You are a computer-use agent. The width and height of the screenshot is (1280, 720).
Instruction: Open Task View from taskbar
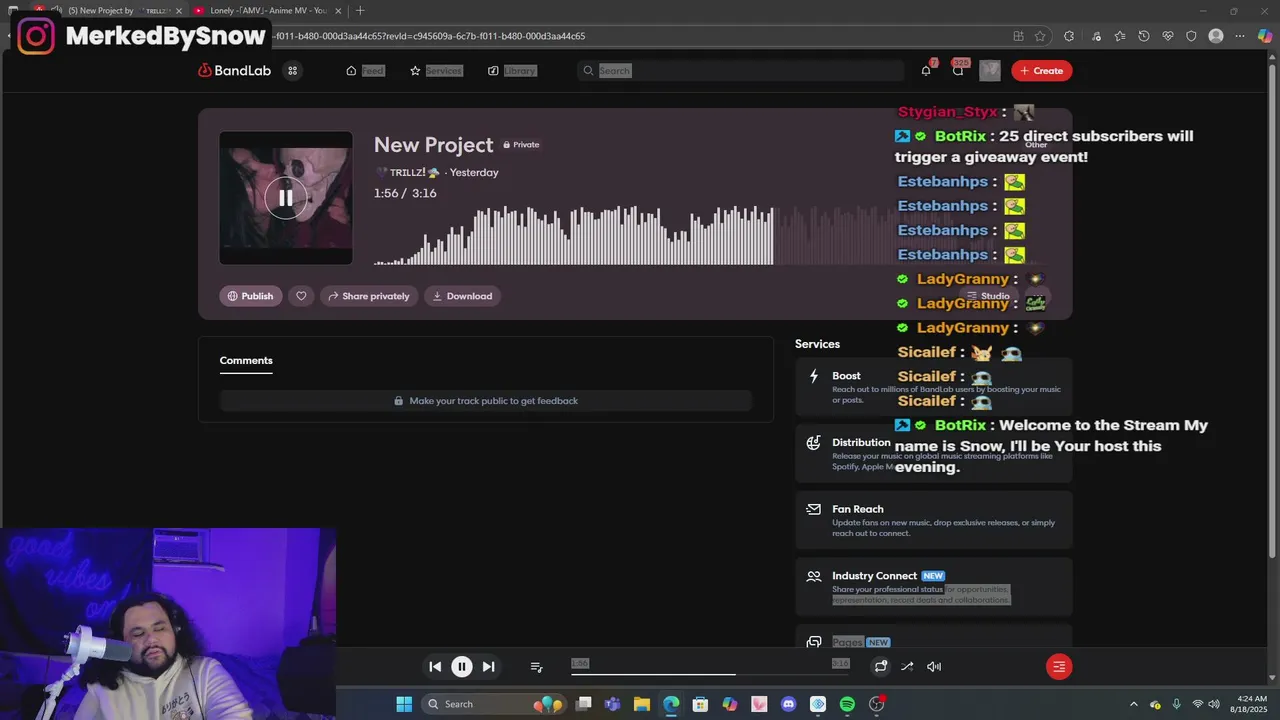point(583,704)
